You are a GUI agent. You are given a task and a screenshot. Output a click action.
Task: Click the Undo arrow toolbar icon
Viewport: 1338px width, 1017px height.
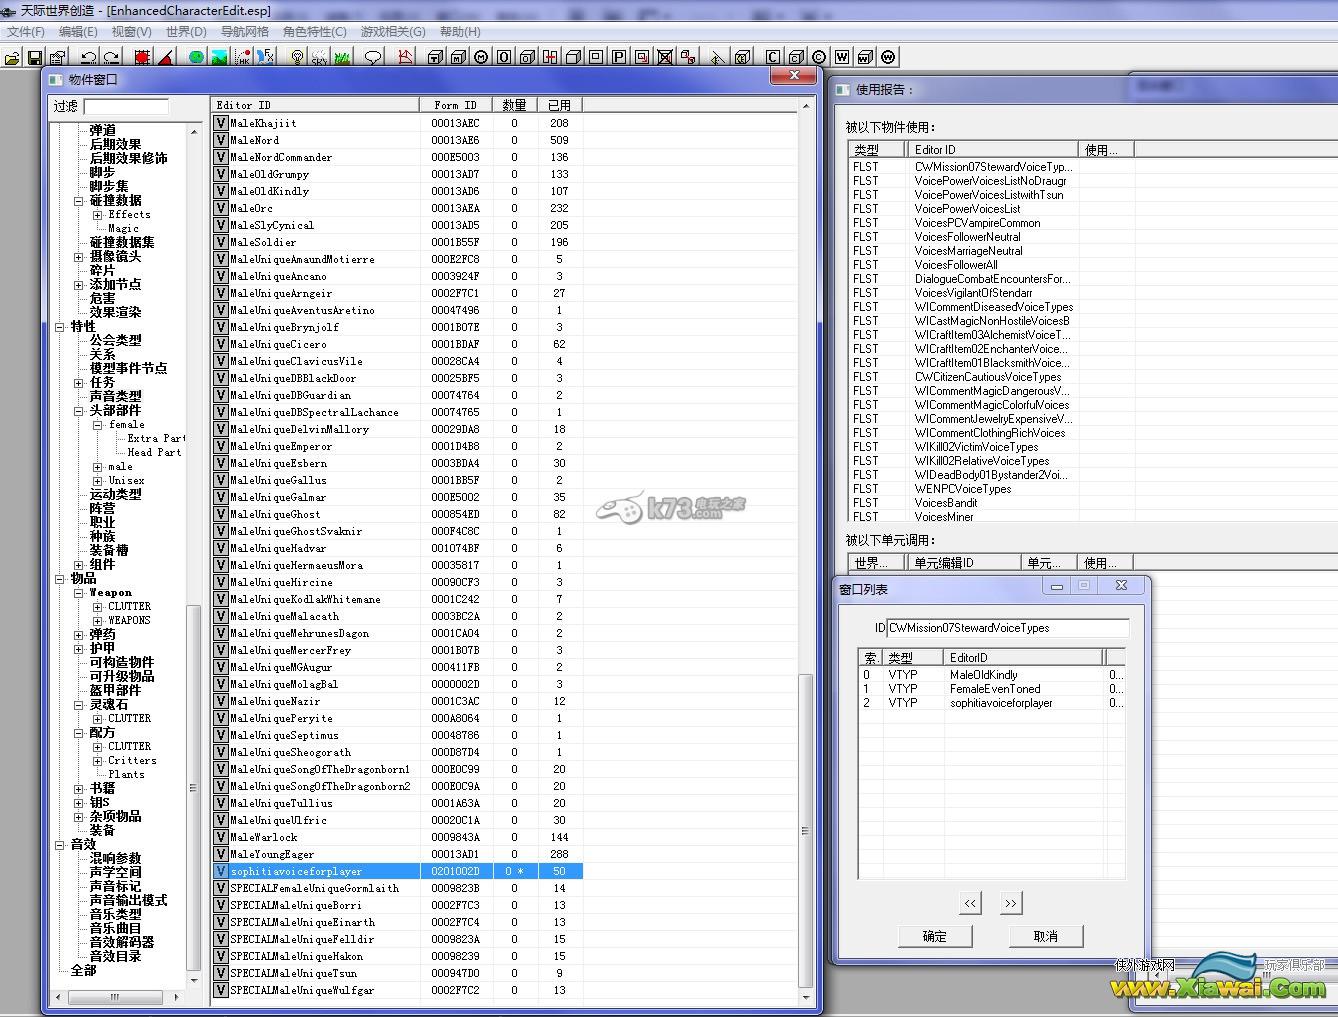[x=88, y=57]
